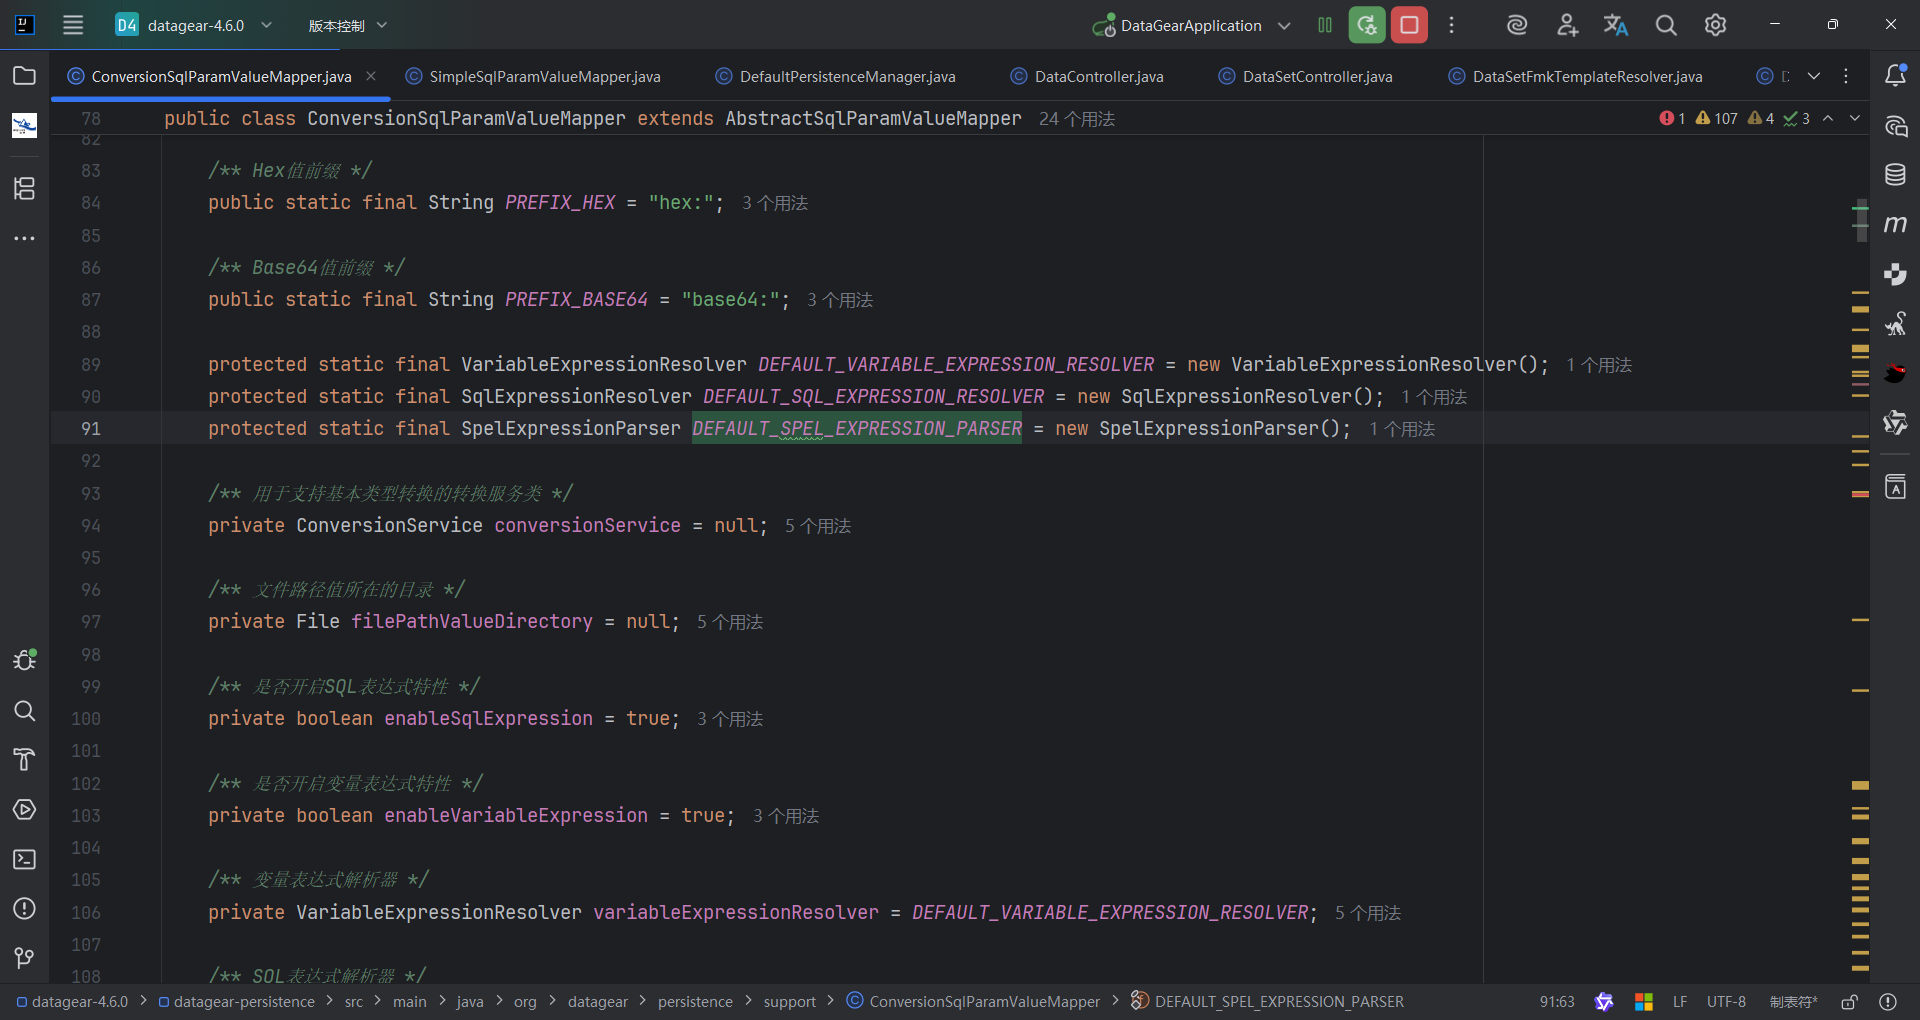The height and width of the screenshot is (1020, 1920).
Task: Open the main hamburger menu
Action: 73,25
